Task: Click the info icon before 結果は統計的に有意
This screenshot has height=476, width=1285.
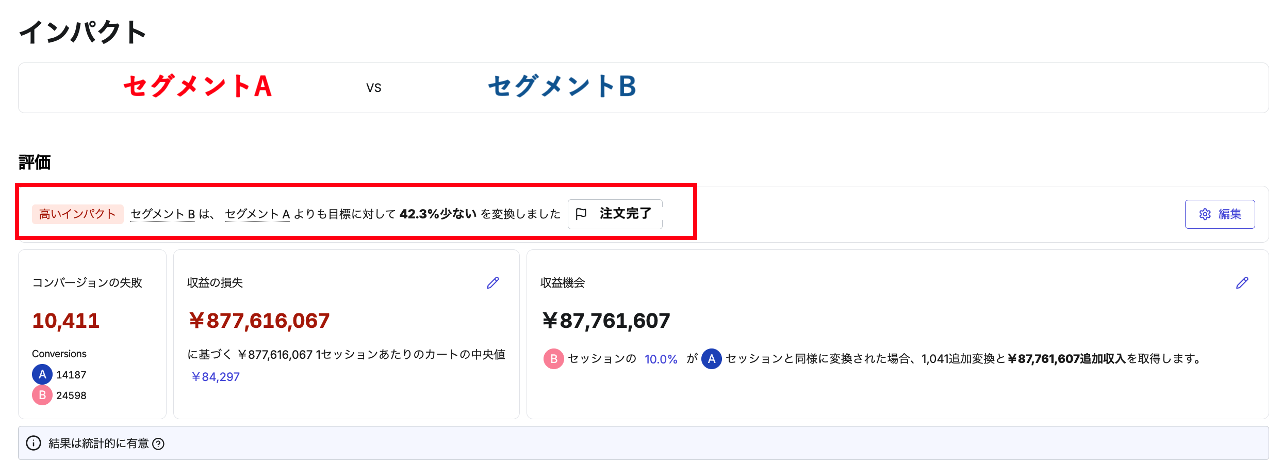Action: tap(34, 444)
